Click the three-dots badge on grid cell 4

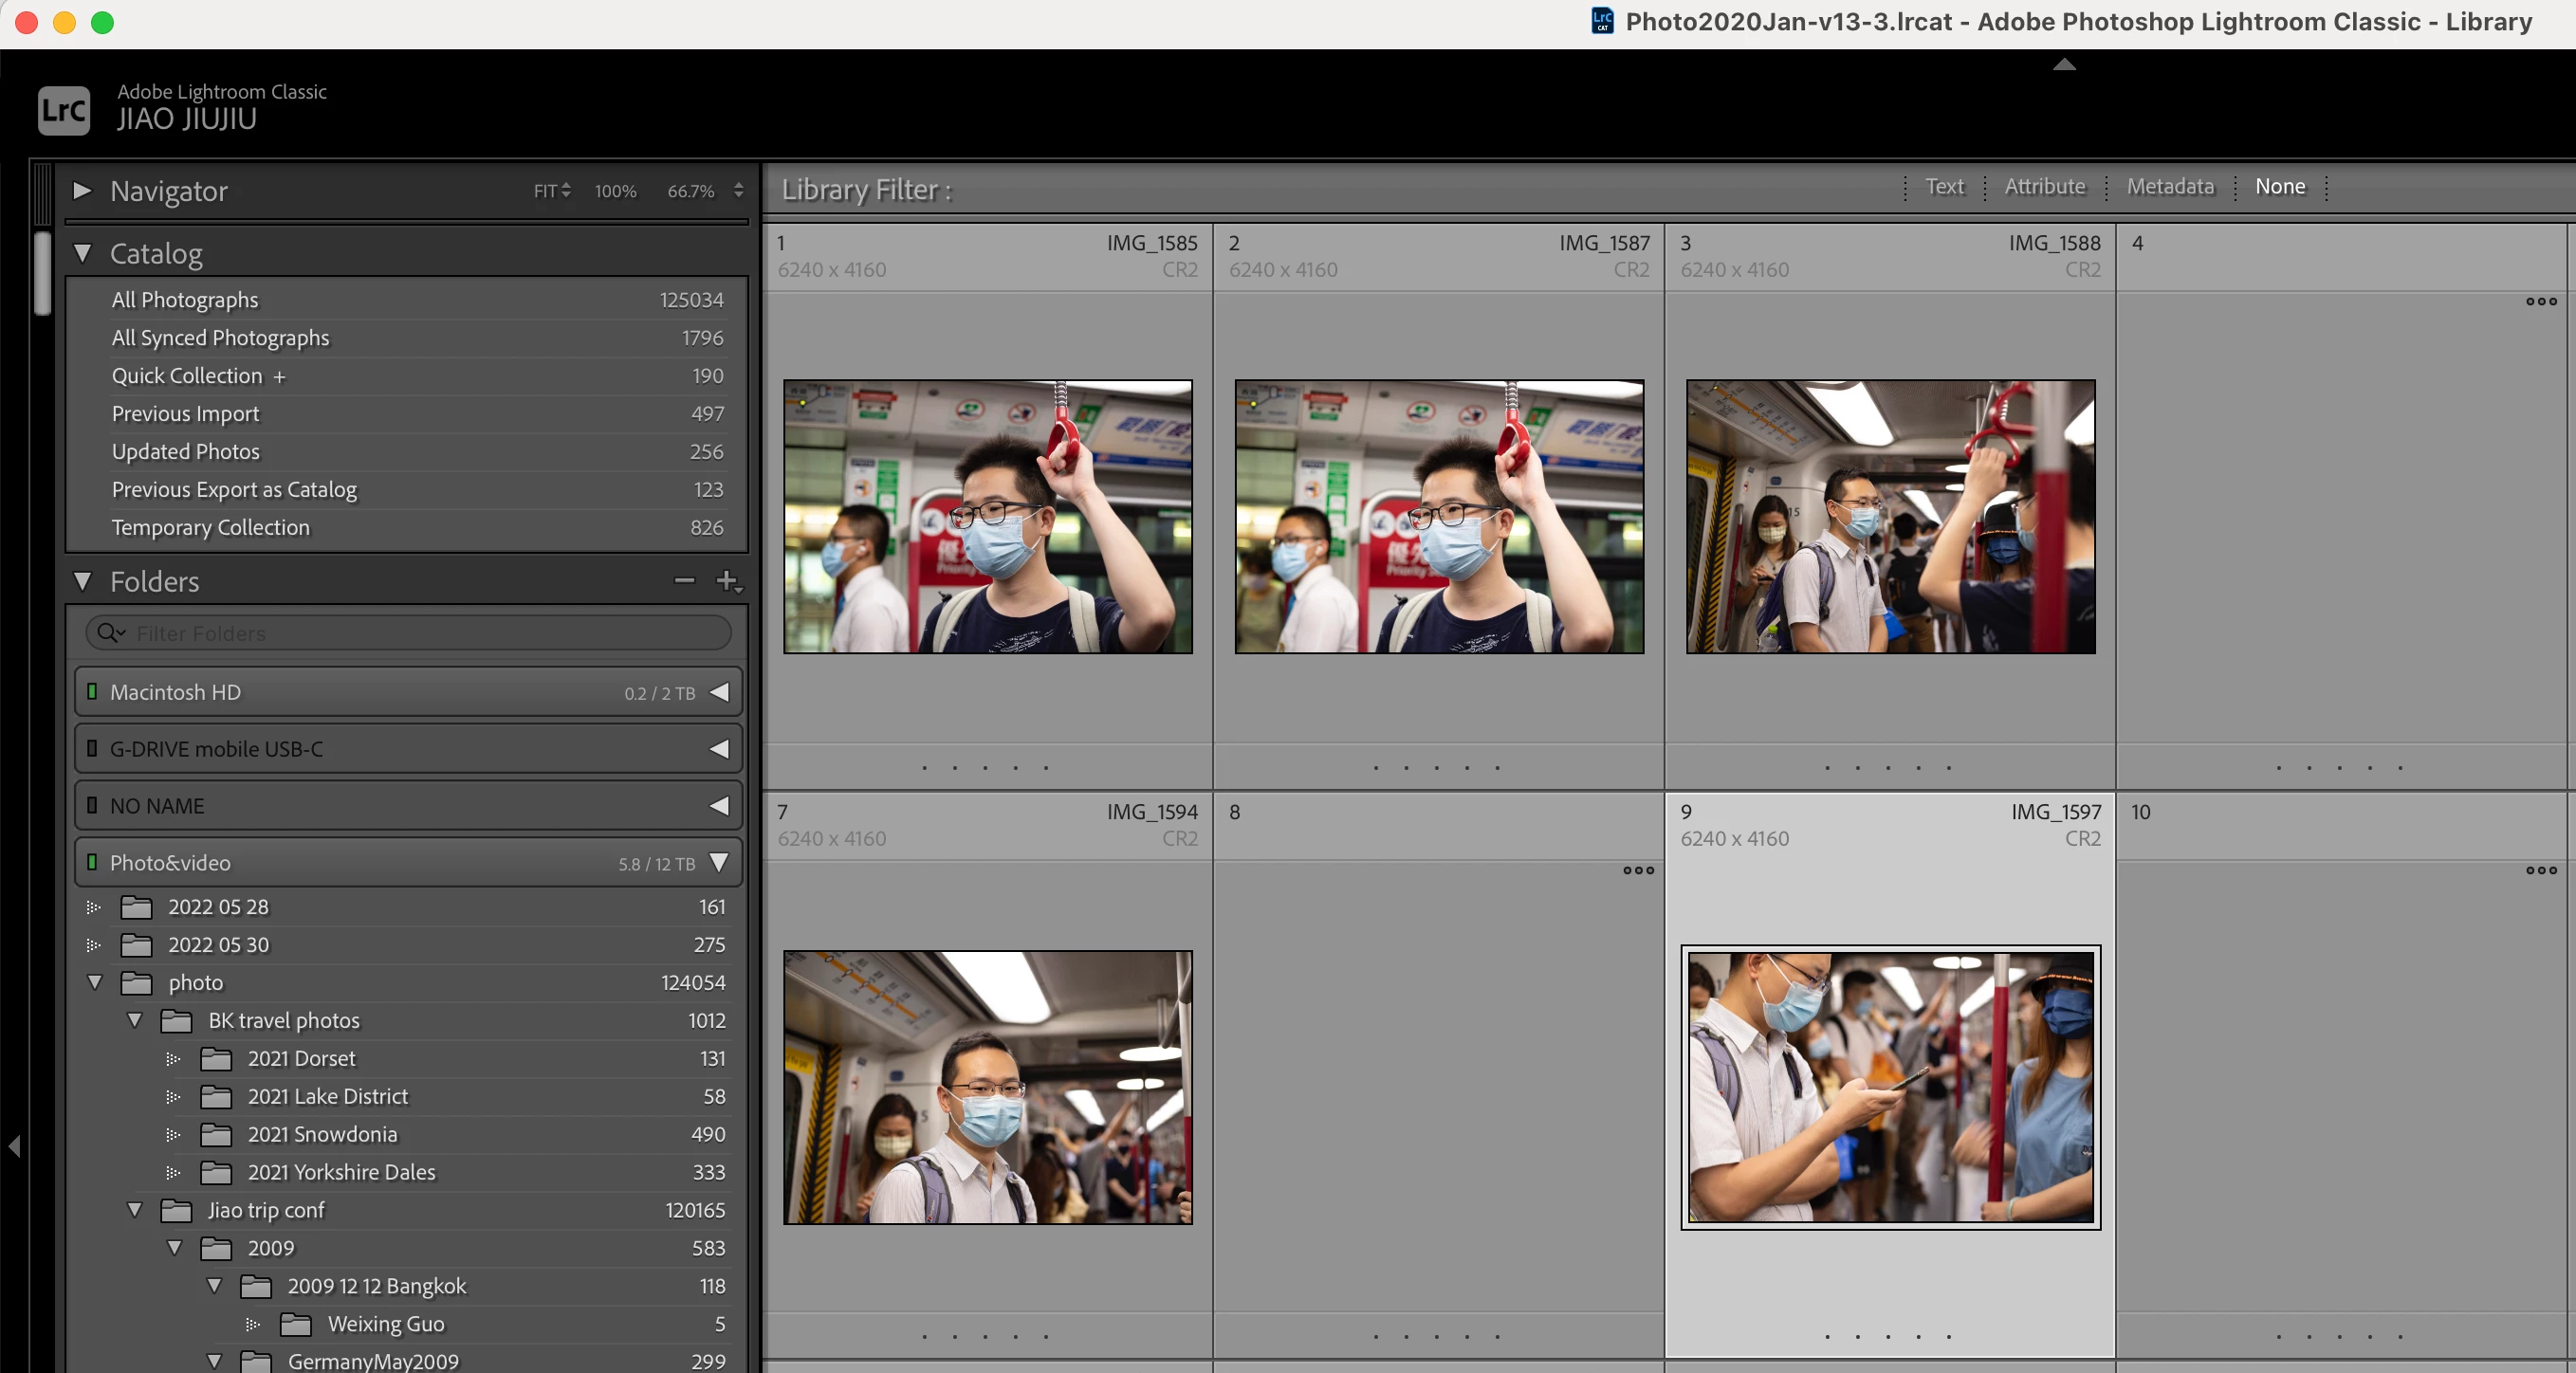coord(2540,301)
